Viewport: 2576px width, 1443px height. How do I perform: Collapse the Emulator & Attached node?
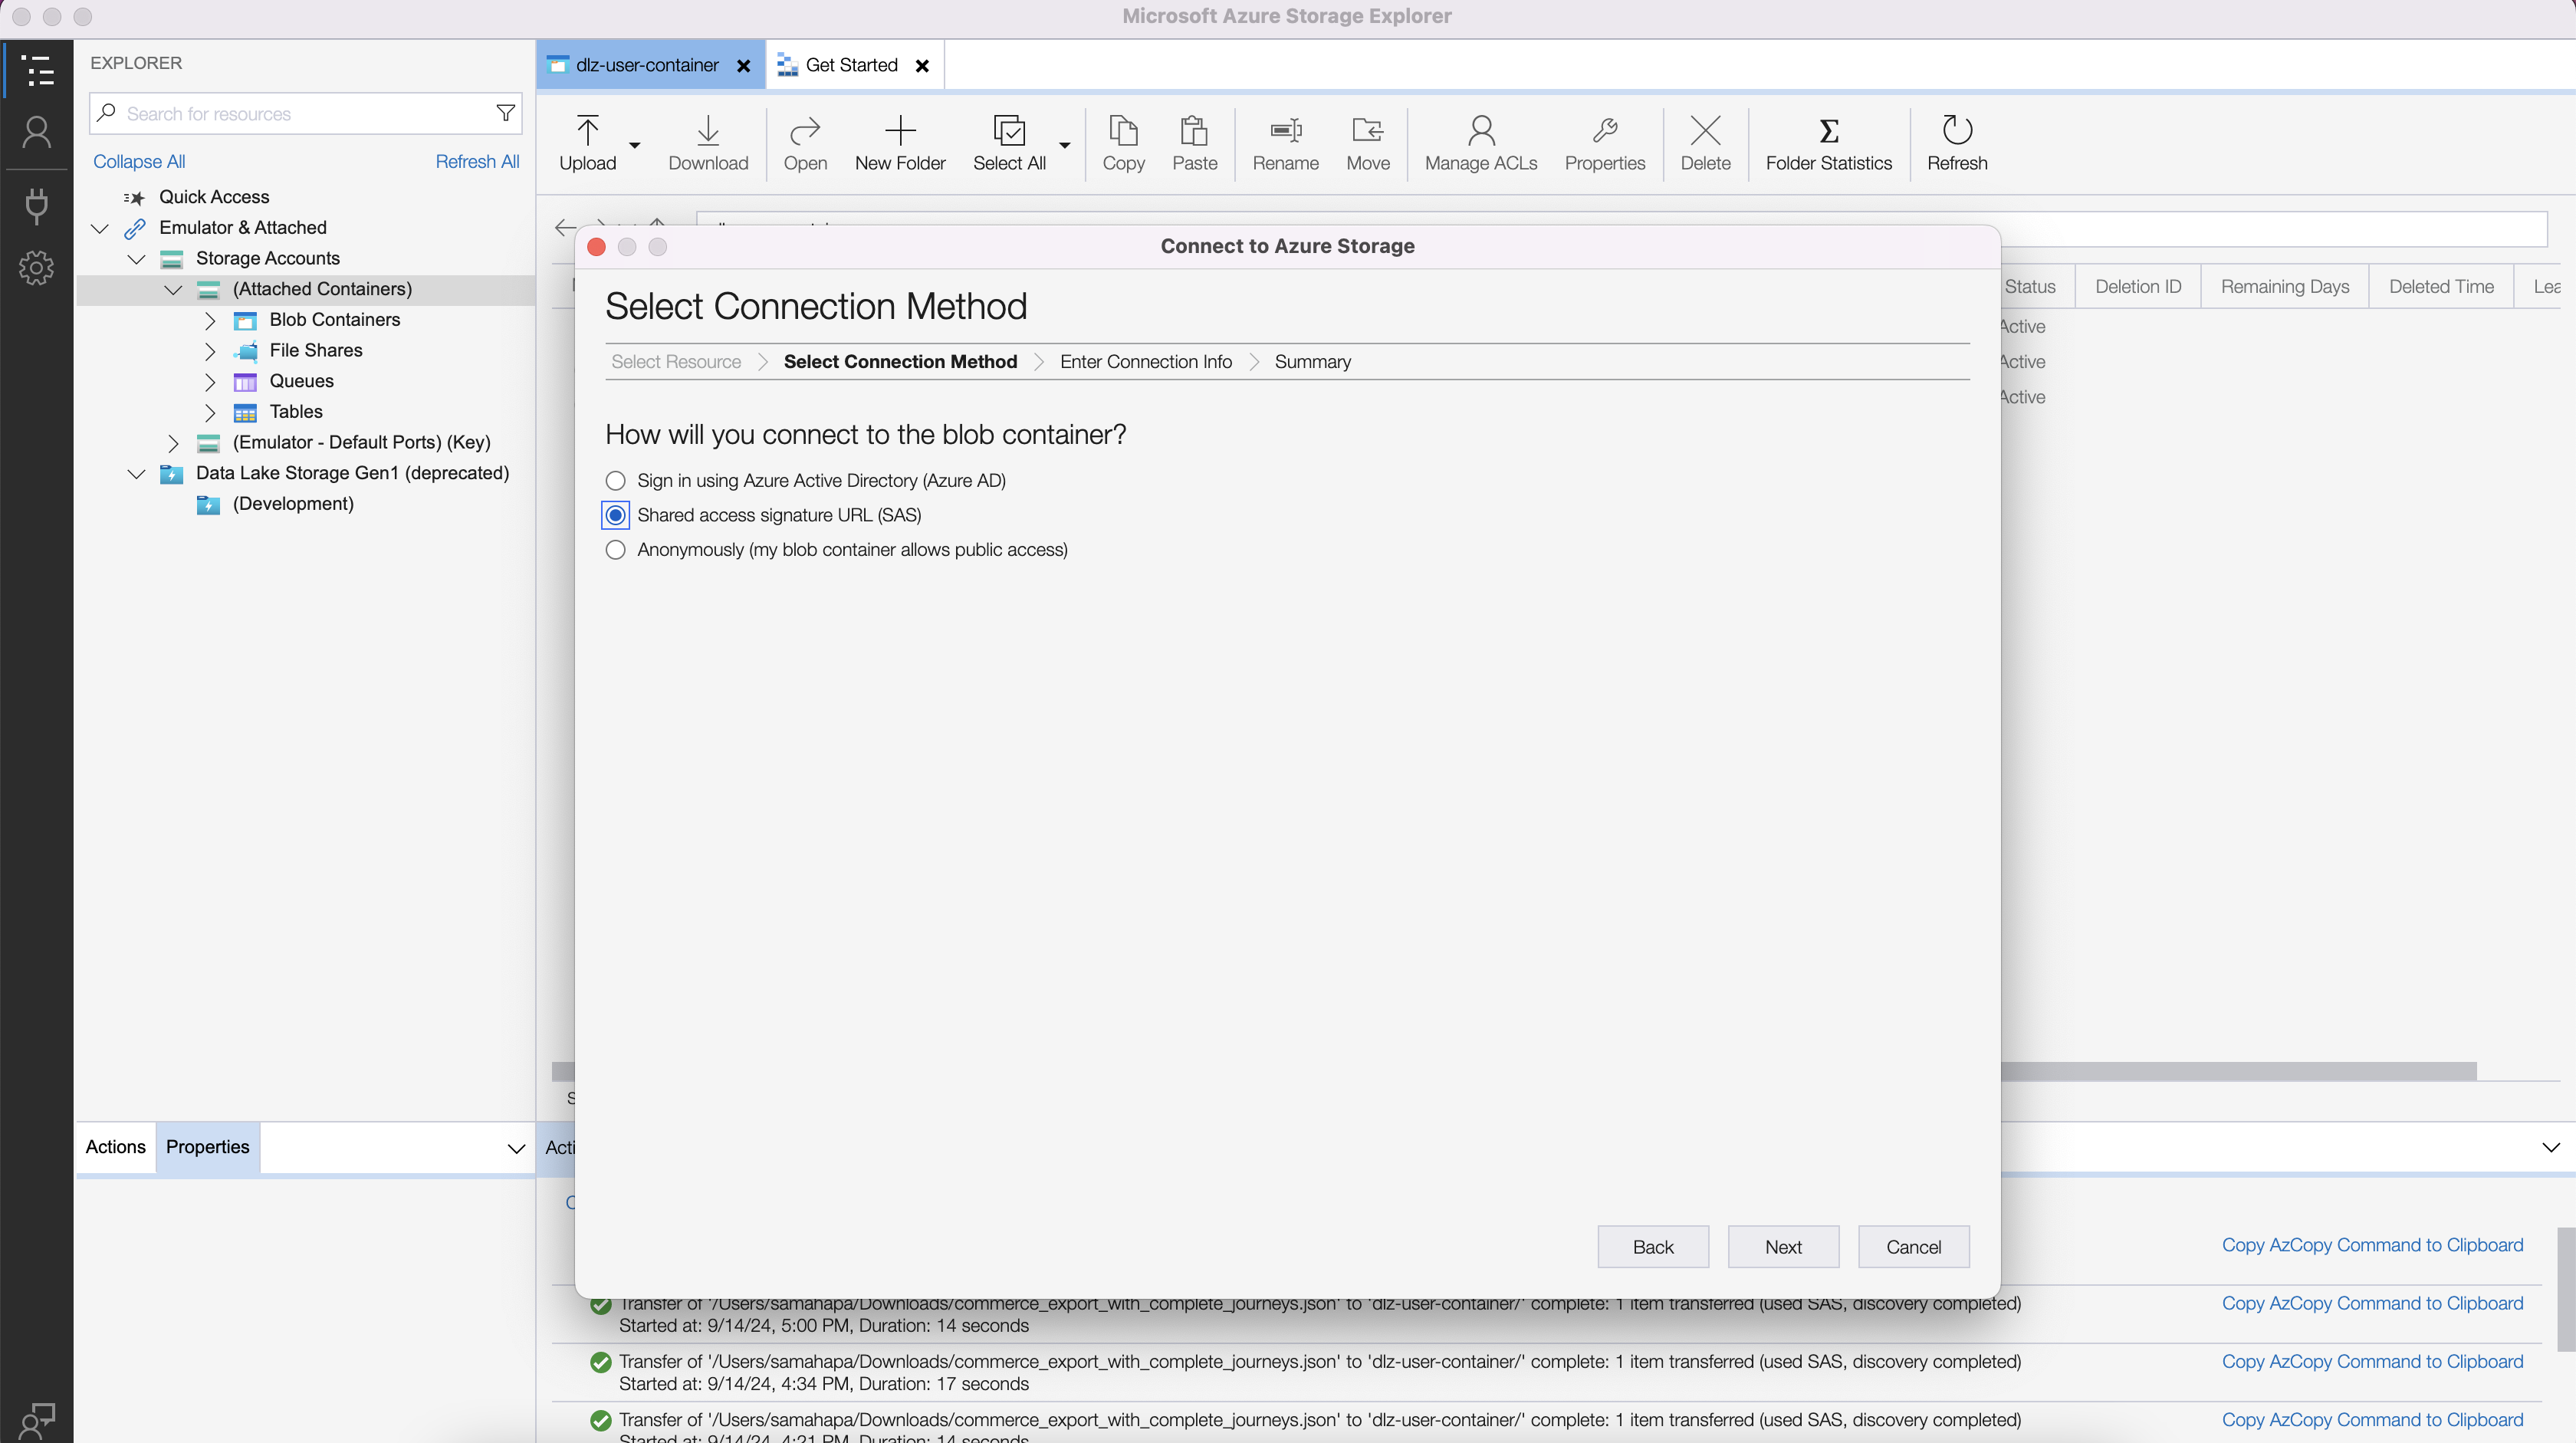99,228
